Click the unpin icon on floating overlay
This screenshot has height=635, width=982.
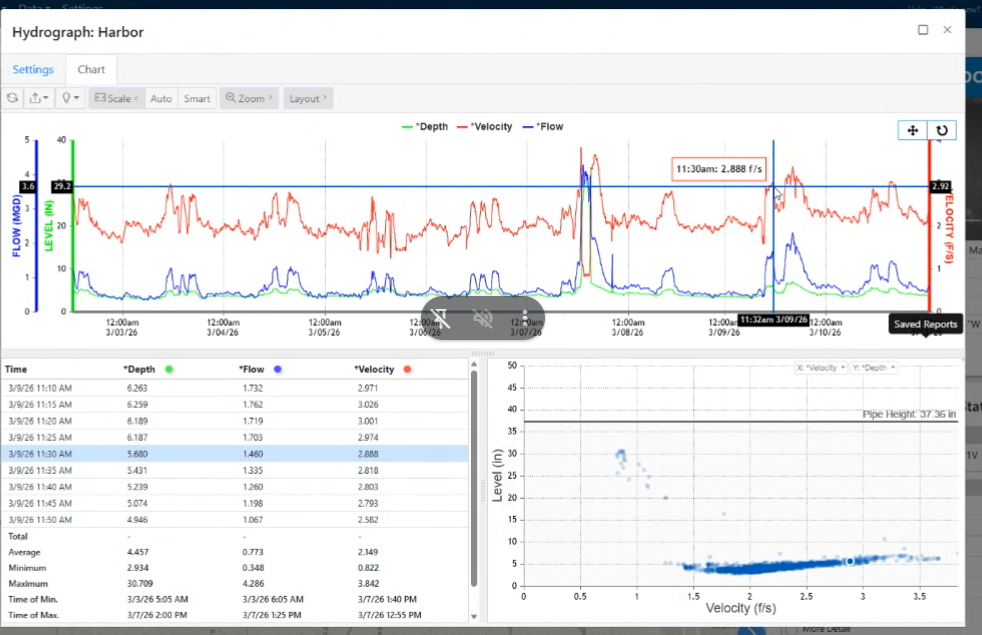click(x=442, y=317)
